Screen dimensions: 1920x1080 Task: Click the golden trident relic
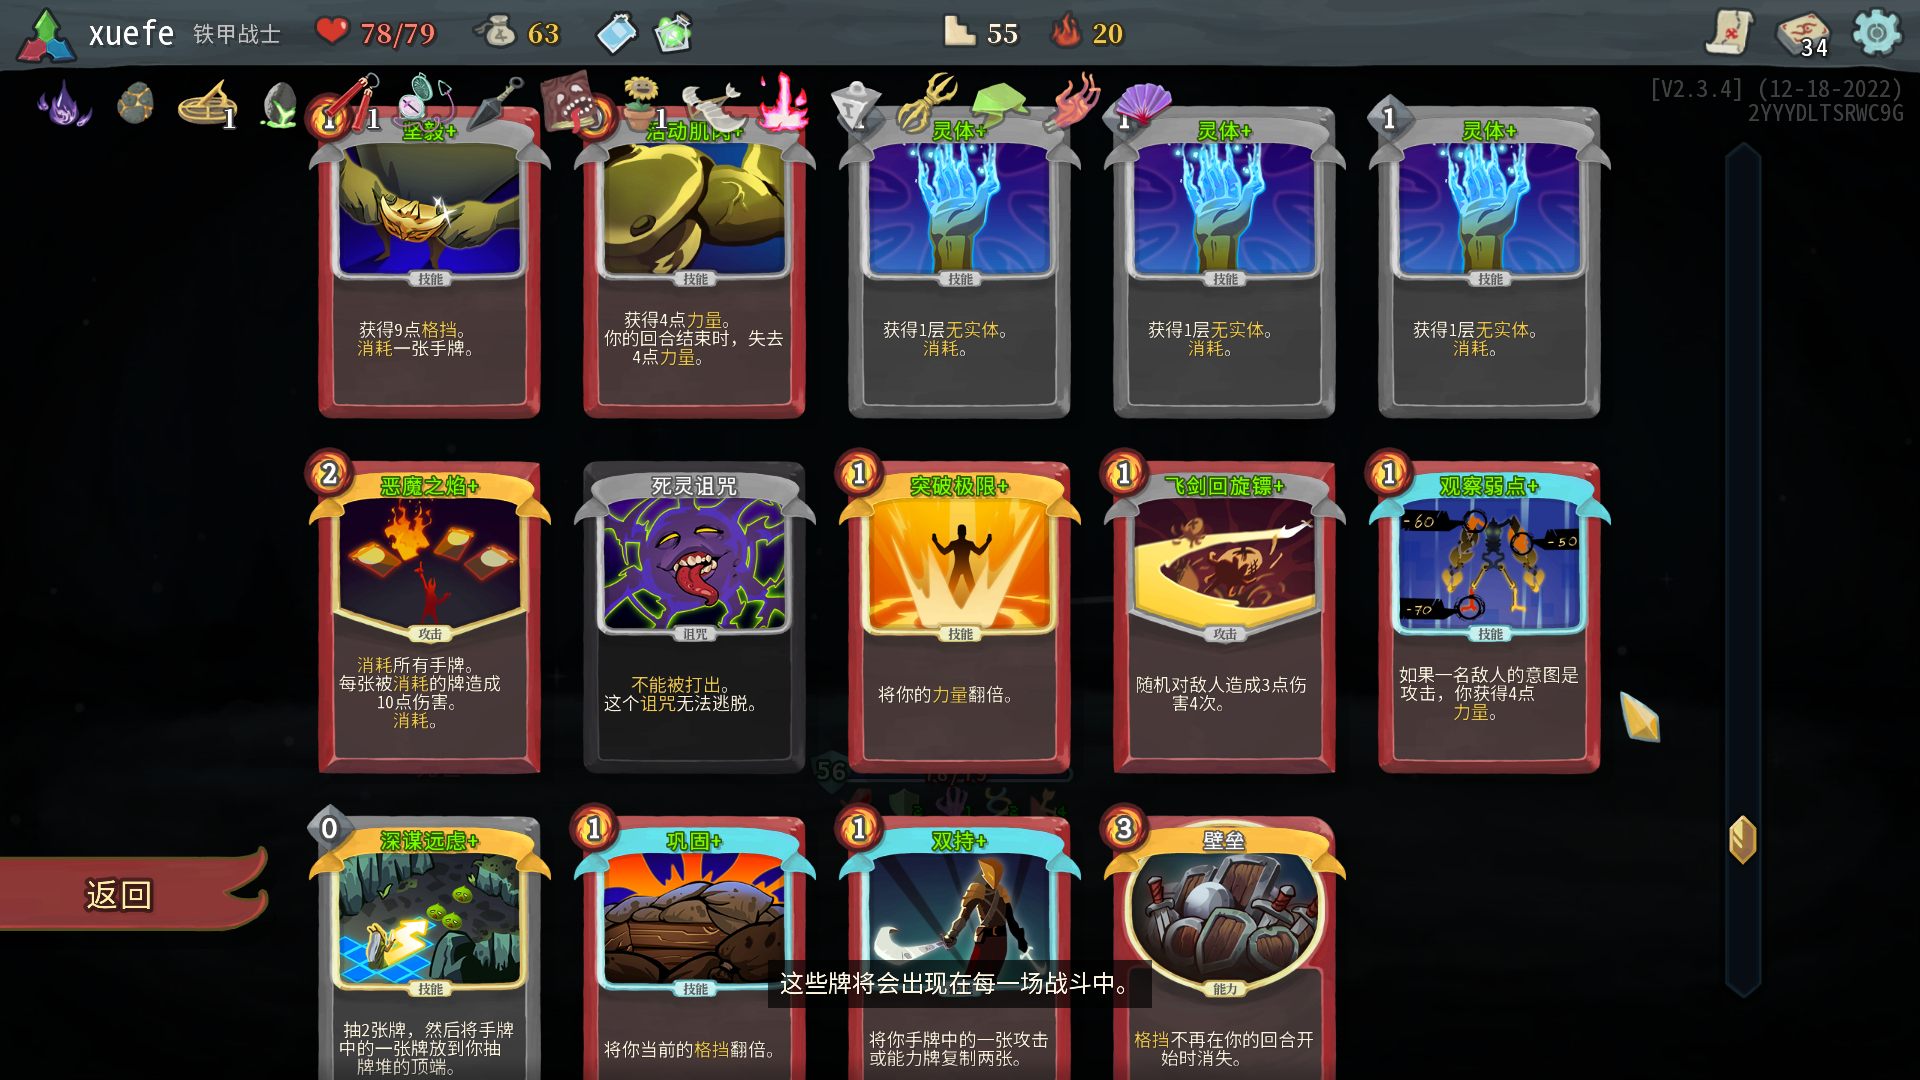926,100
